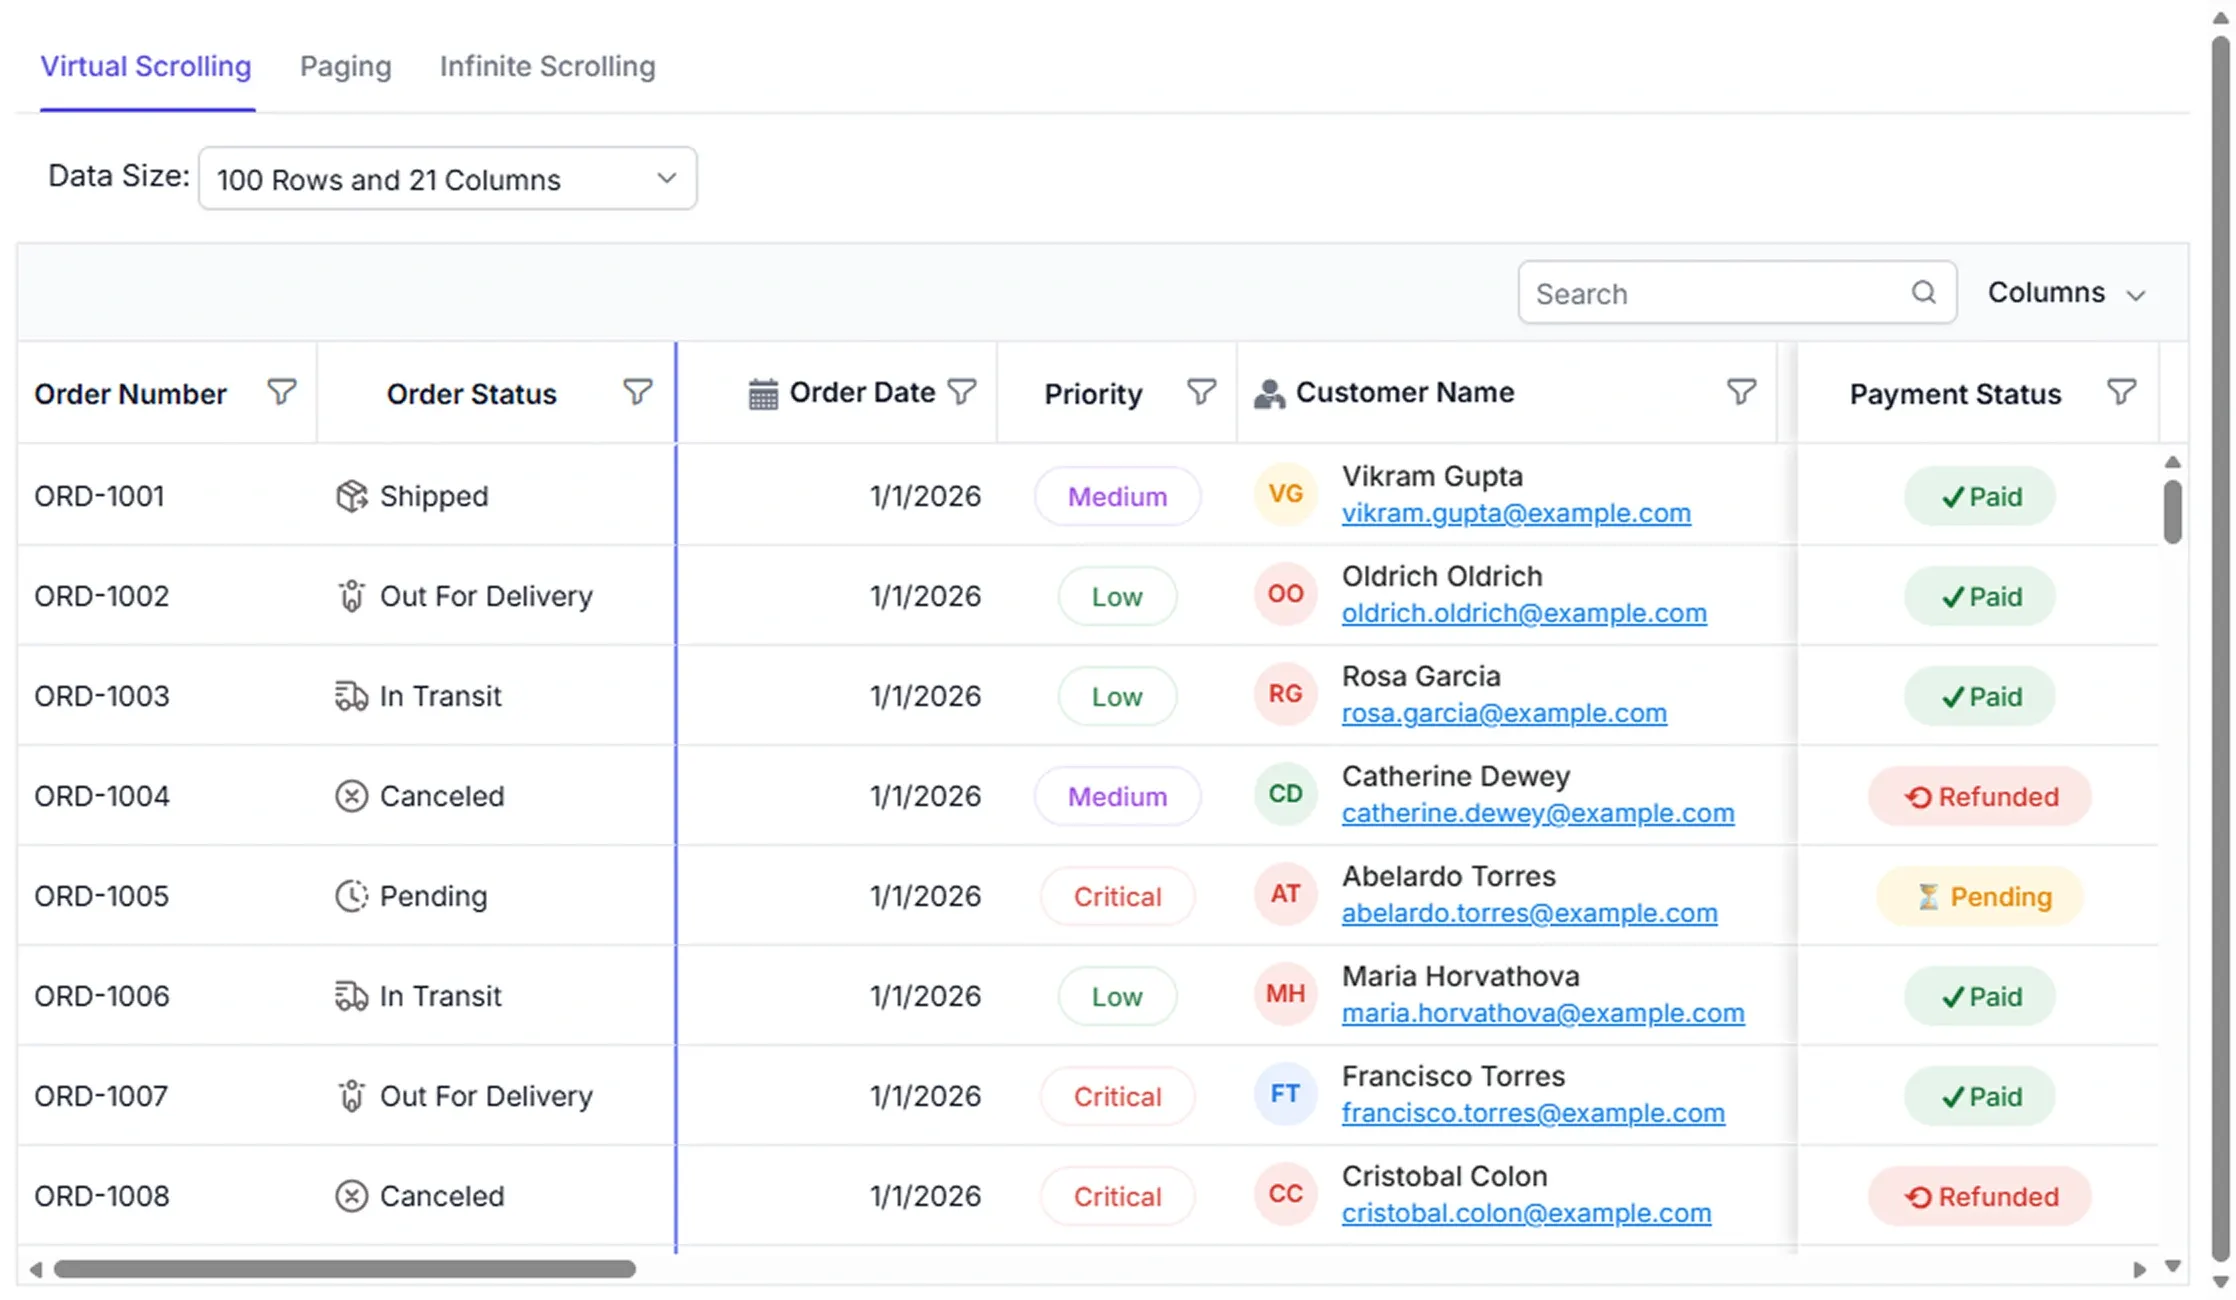Expand the Data Size dropdown
This screenshot has width=2236, height=1300.
click(448, 179)
